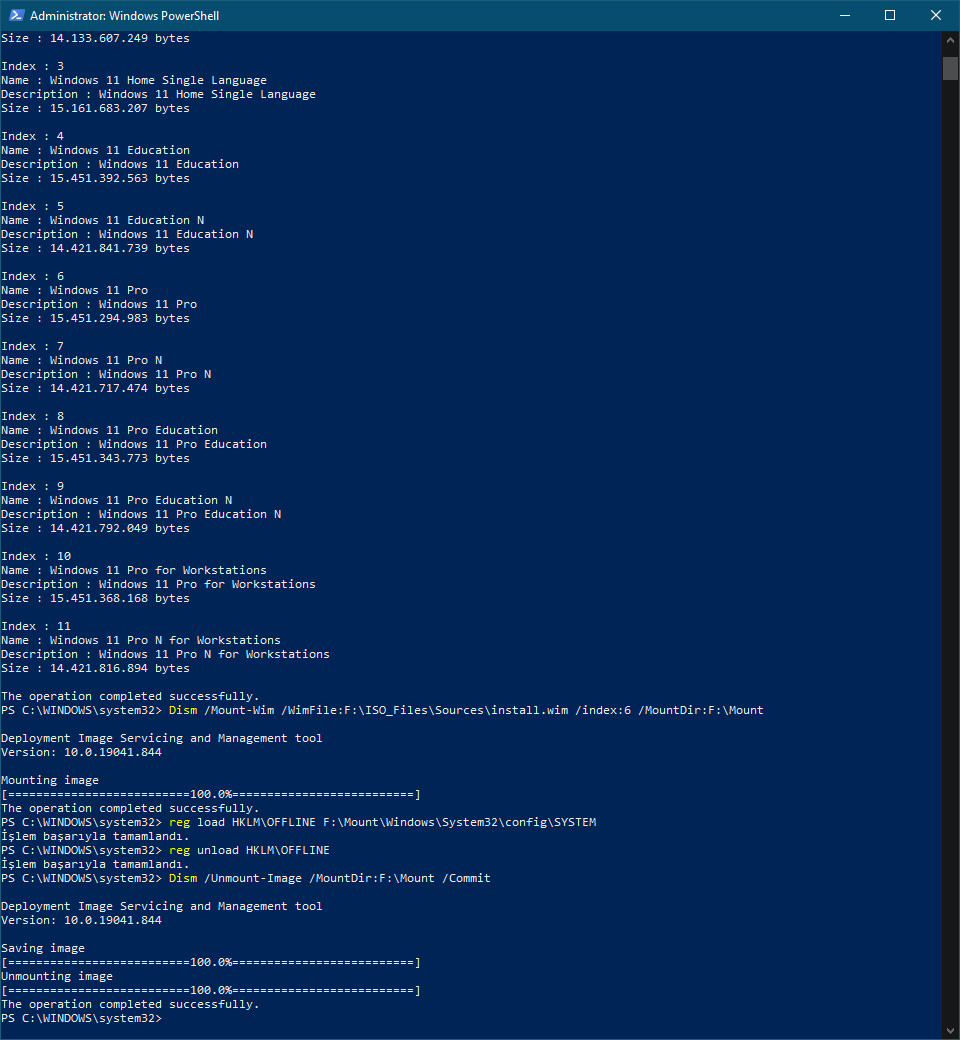Click 'Description : Windows 11 Education' line
This screenshot has width=960, height=1040.
click(x=120, y=164)
